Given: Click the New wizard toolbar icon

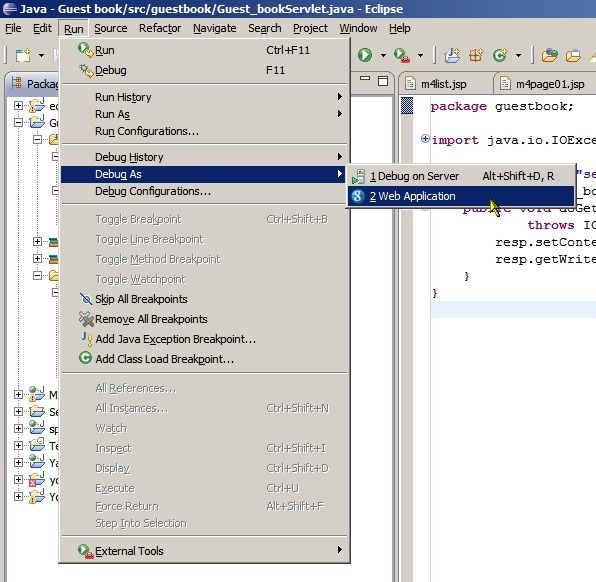Looking at the screenshot, I should click(x=23, y=56).
